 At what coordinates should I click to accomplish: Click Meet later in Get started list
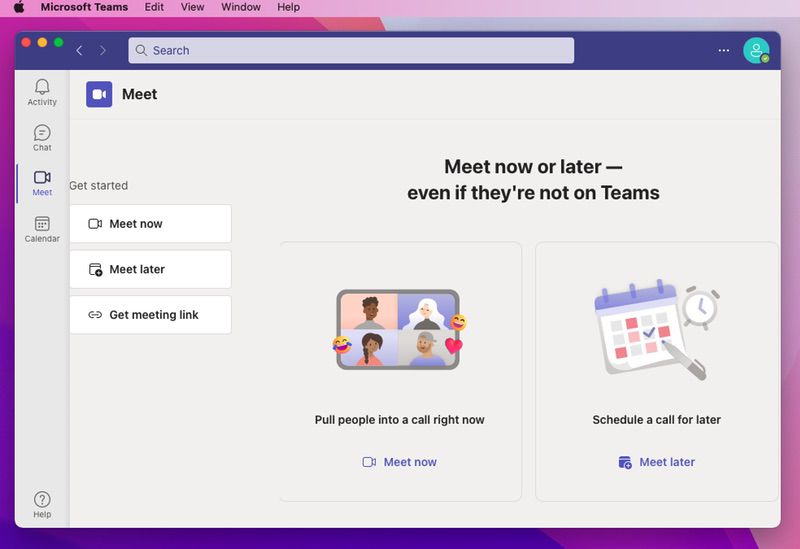(151, 269)
